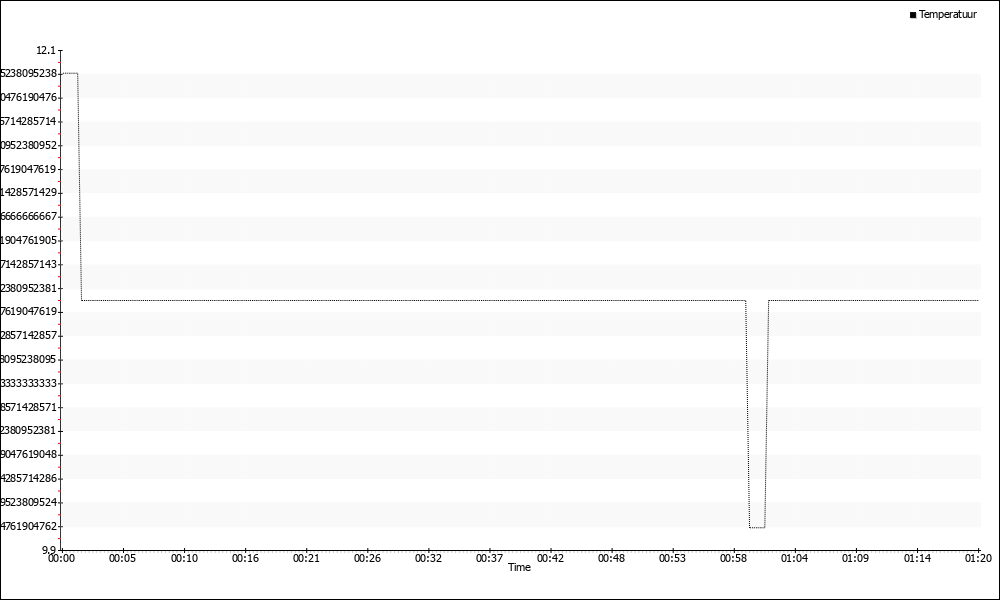Click the 00:53 time axis label

tap(672, 559)
